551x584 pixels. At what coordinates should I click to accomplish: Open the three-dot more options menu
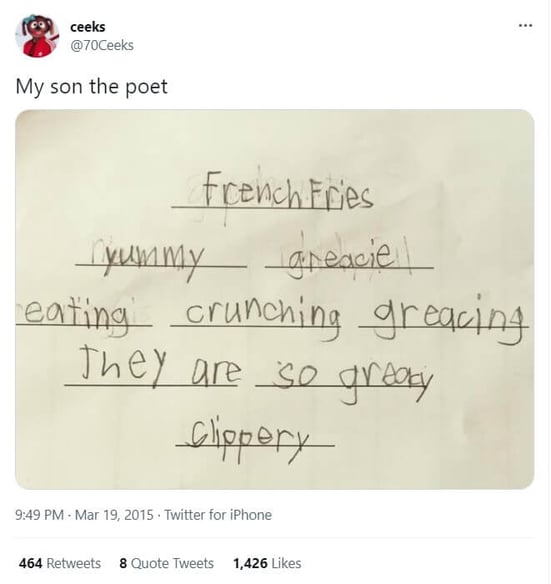tap(525, 26)
